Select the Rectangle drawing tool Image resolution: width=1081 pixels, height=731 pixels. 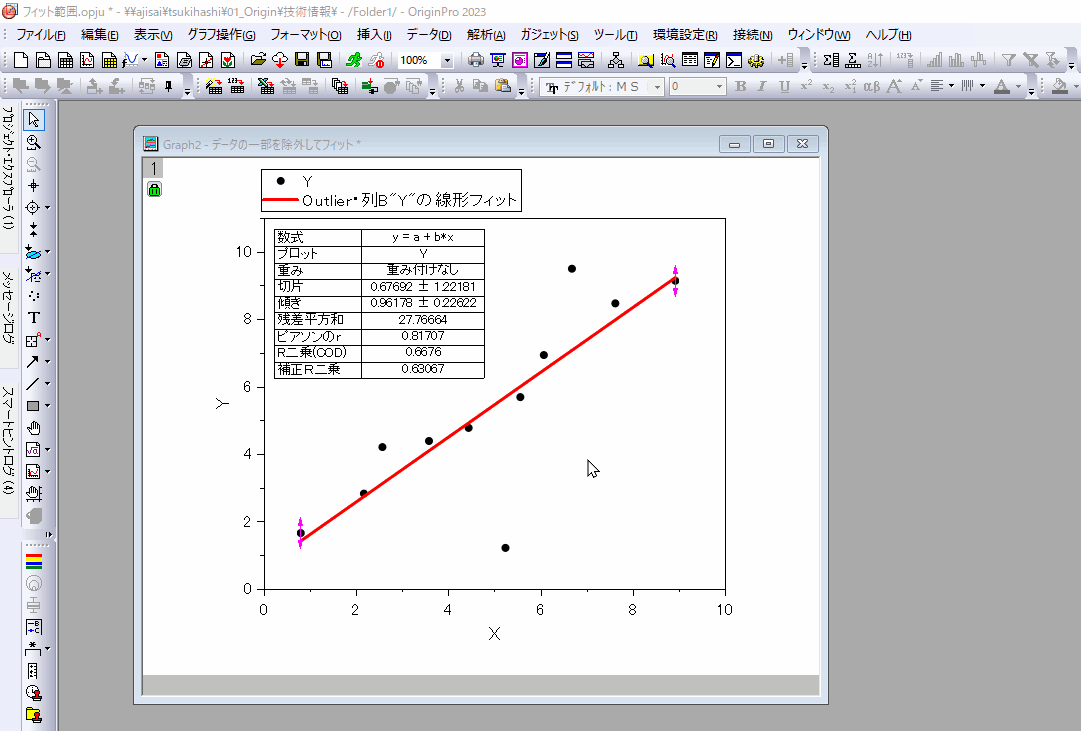tap(32, 405)
